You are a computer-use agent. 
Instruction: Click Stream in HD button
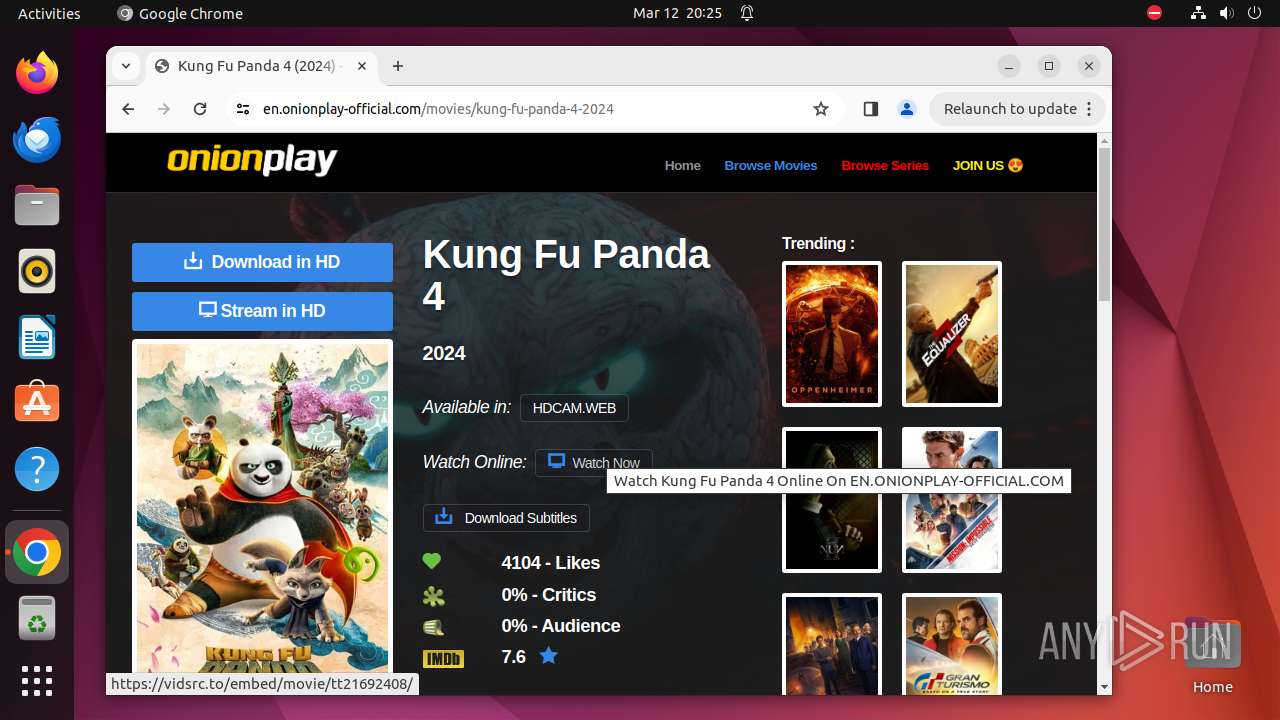(x=262, y=311)
